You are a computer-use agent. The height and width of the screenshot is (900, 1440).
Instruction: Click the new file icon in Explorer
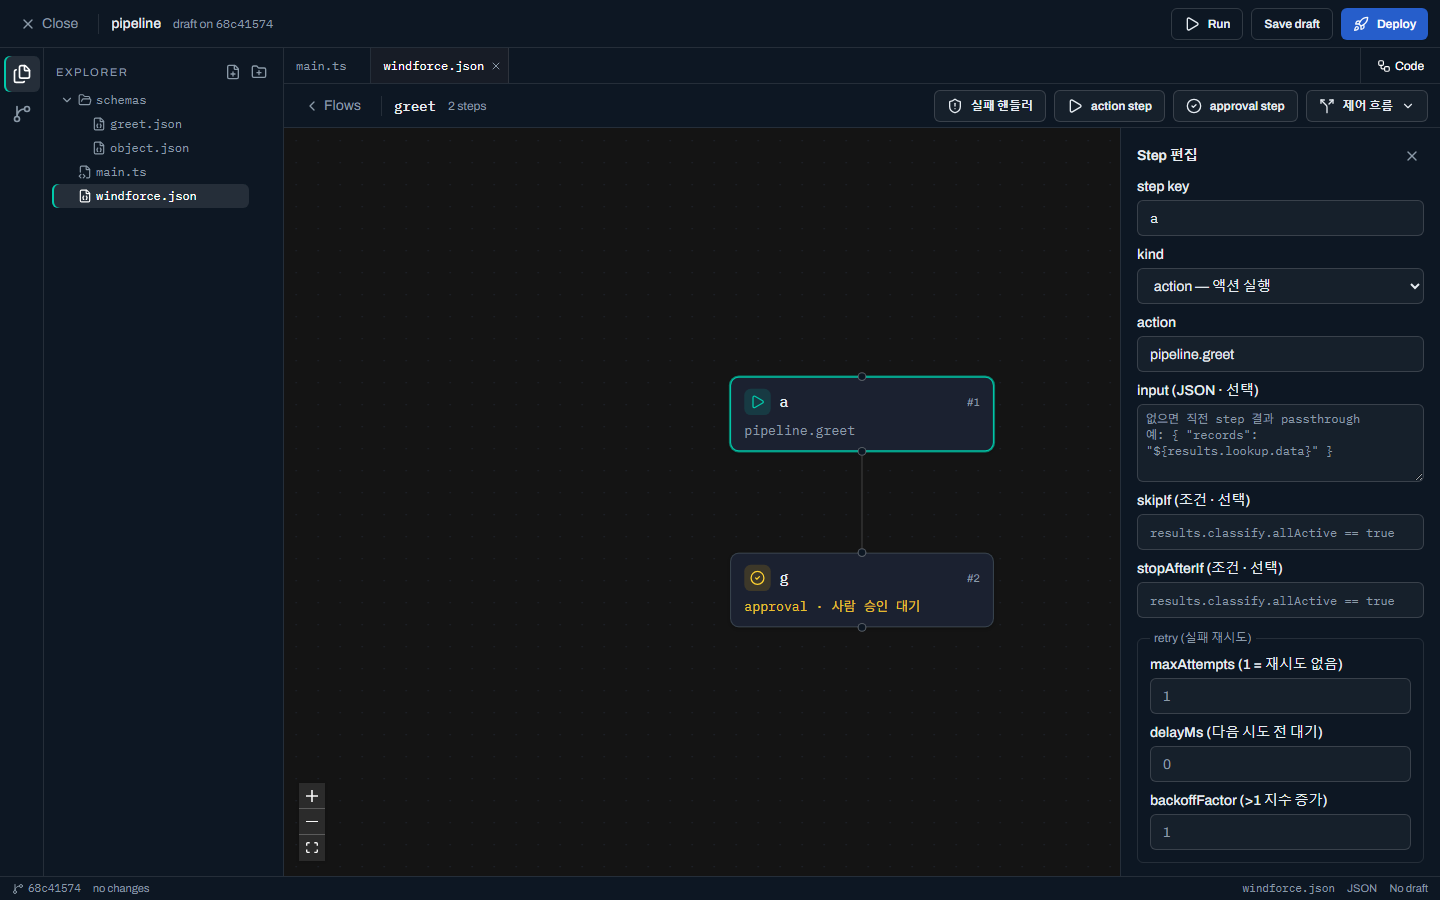233,72
